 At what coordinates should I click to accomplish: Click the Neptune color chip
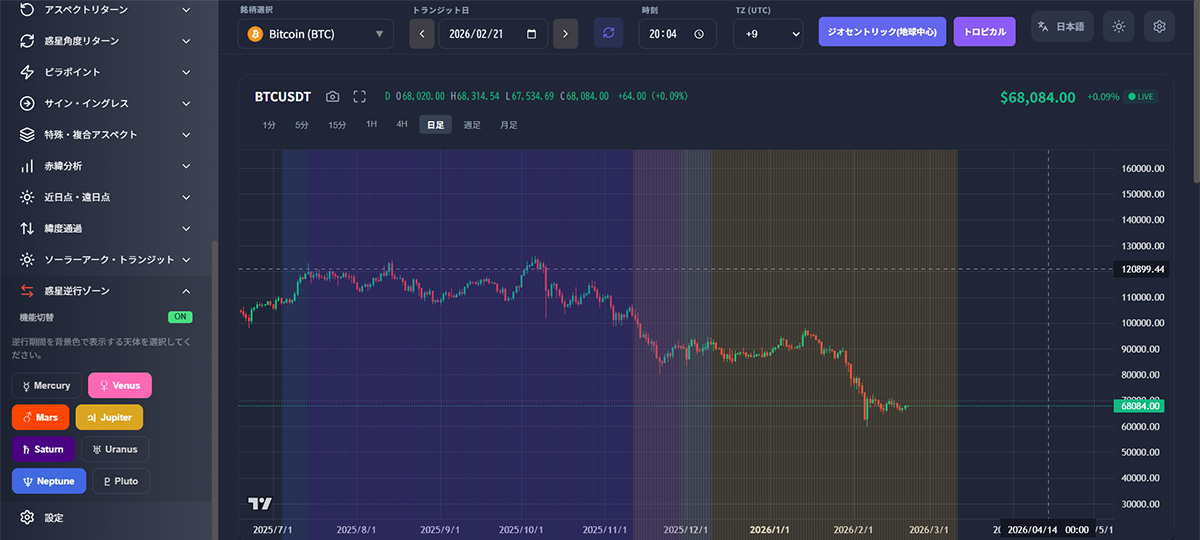click(x=49, y=481)
